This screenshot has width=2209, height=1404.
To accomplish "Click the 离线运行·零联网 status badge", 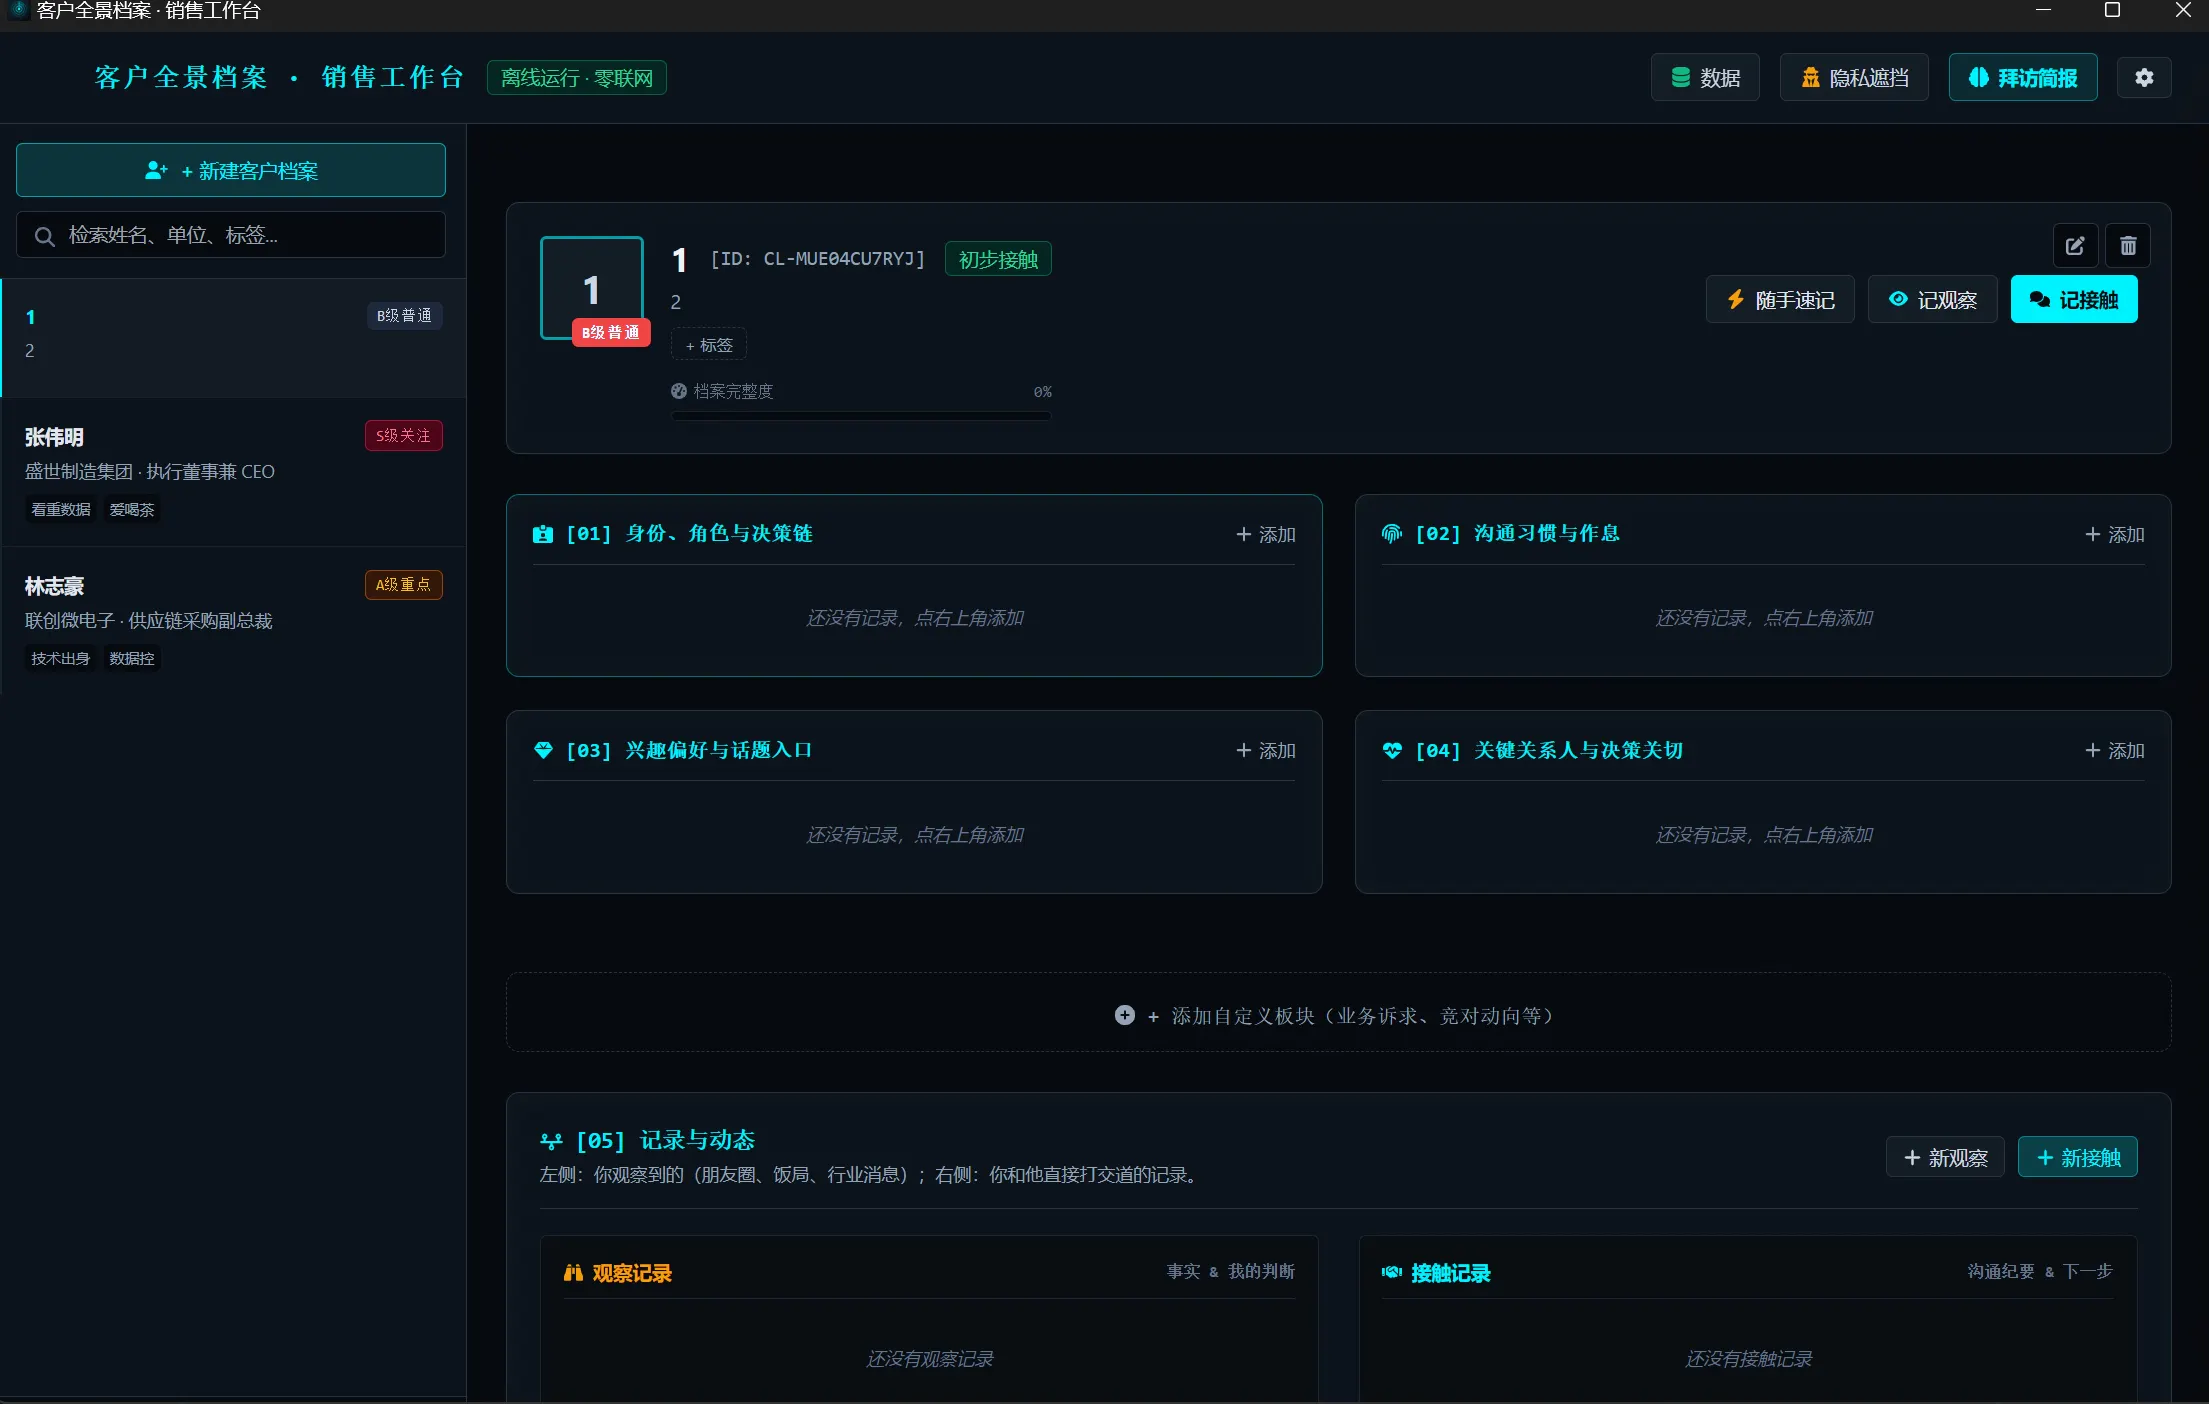I will pos(577,77).
